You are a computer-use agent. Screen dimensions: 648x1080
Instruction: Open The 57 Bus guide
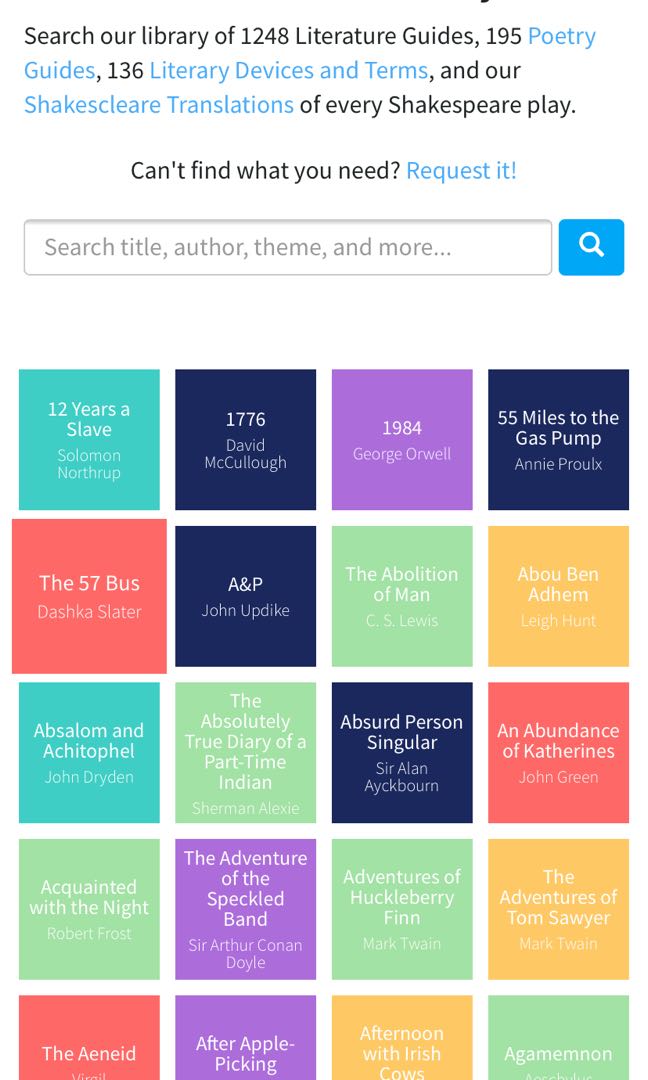point(88,596)
